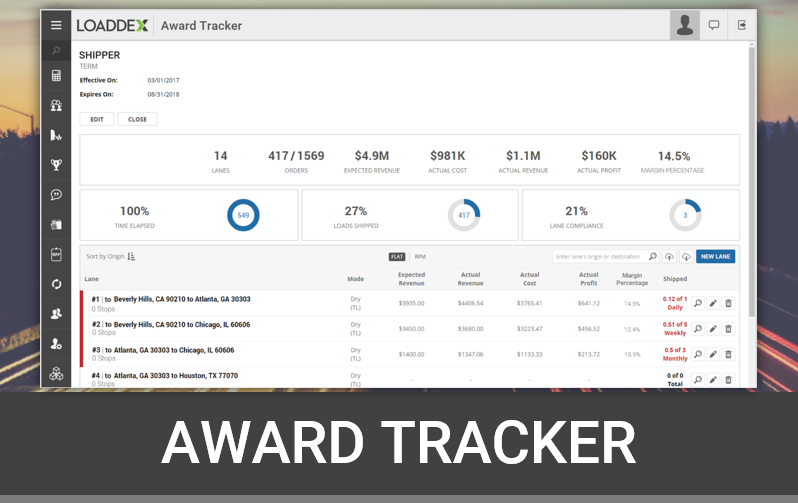Click the logout icon in header
The width and height of the screenshot is (798, 503).
coord(742,25)
